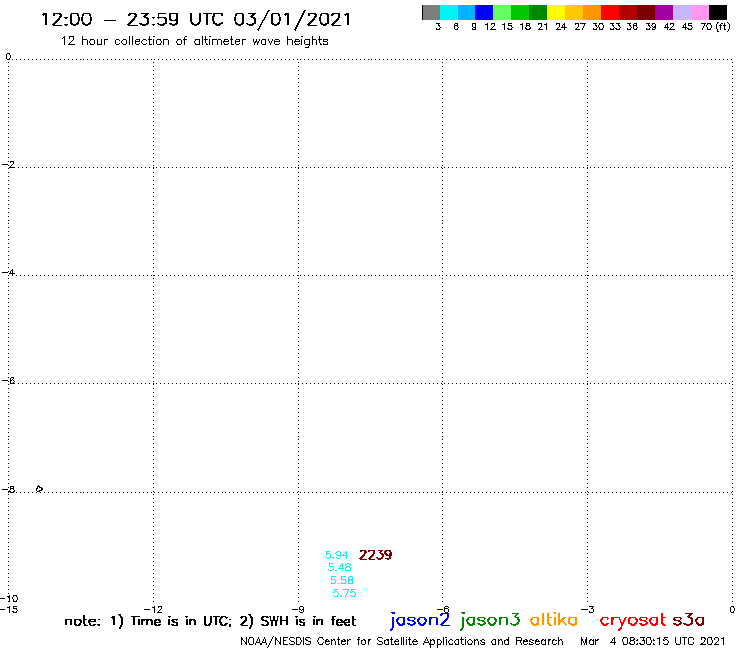The image size is (740, 650).
Task: Click the bright red legend swatch
Action: 610,12
